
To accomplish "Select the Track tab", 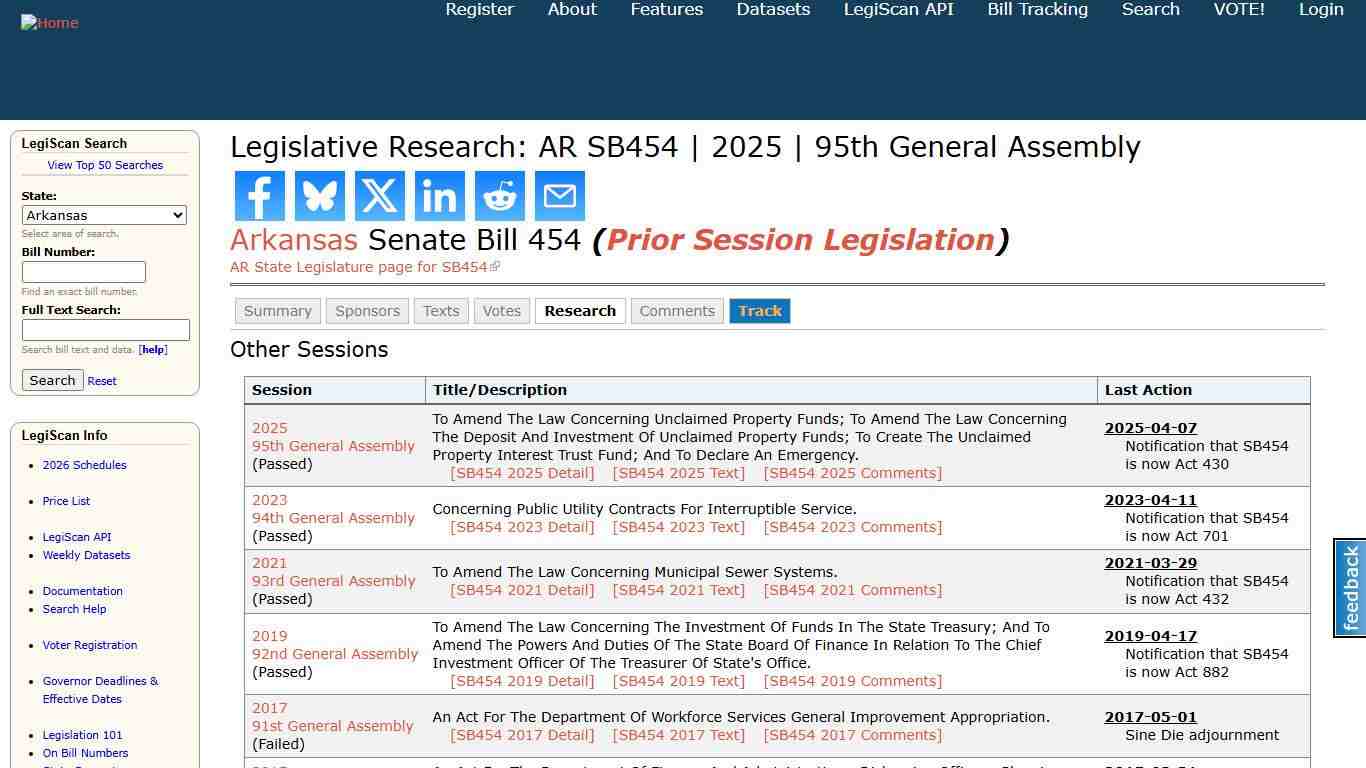I will 760,311.
